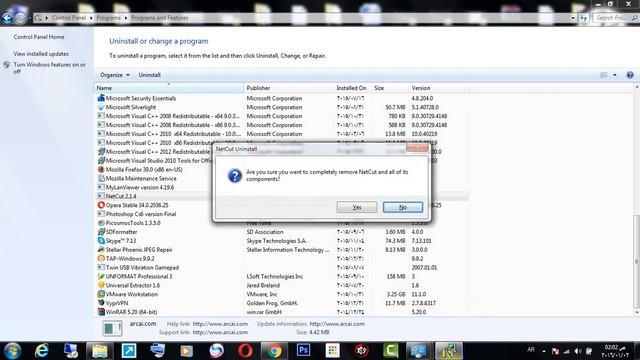This screenshot has width=640, height=360.
Task: Select the Opera Stable icon in list
Action: (x=101, y=205)
